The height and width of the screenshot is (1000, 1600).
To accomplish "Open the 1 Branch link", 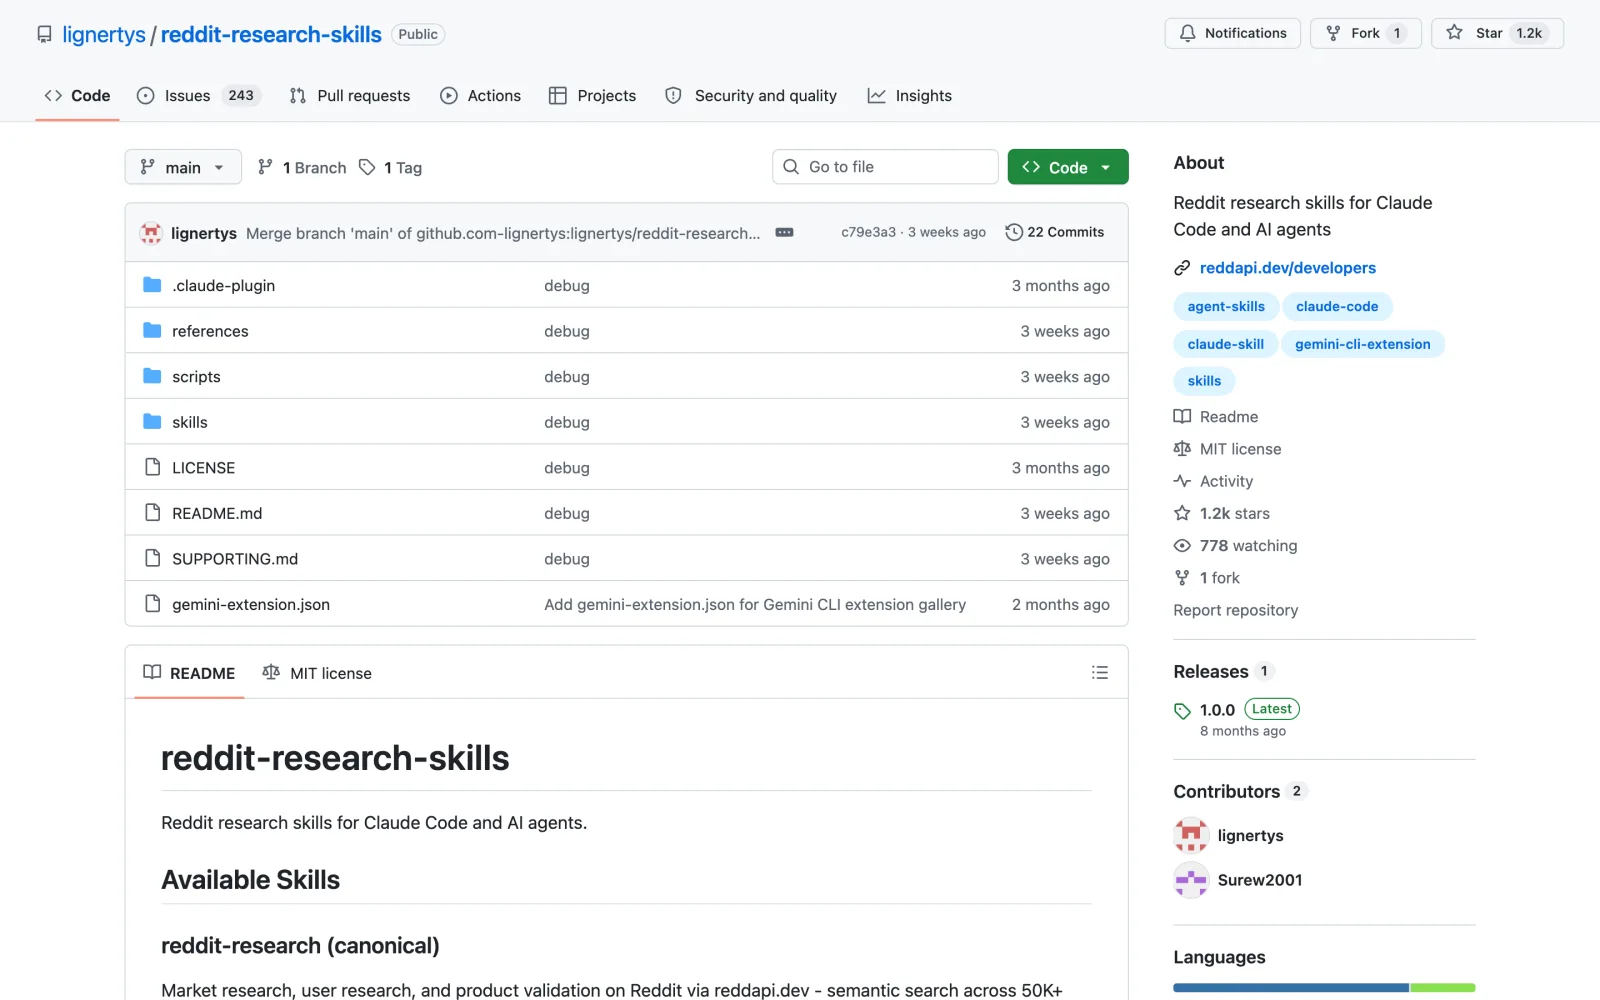I will (x=302, y=167).
